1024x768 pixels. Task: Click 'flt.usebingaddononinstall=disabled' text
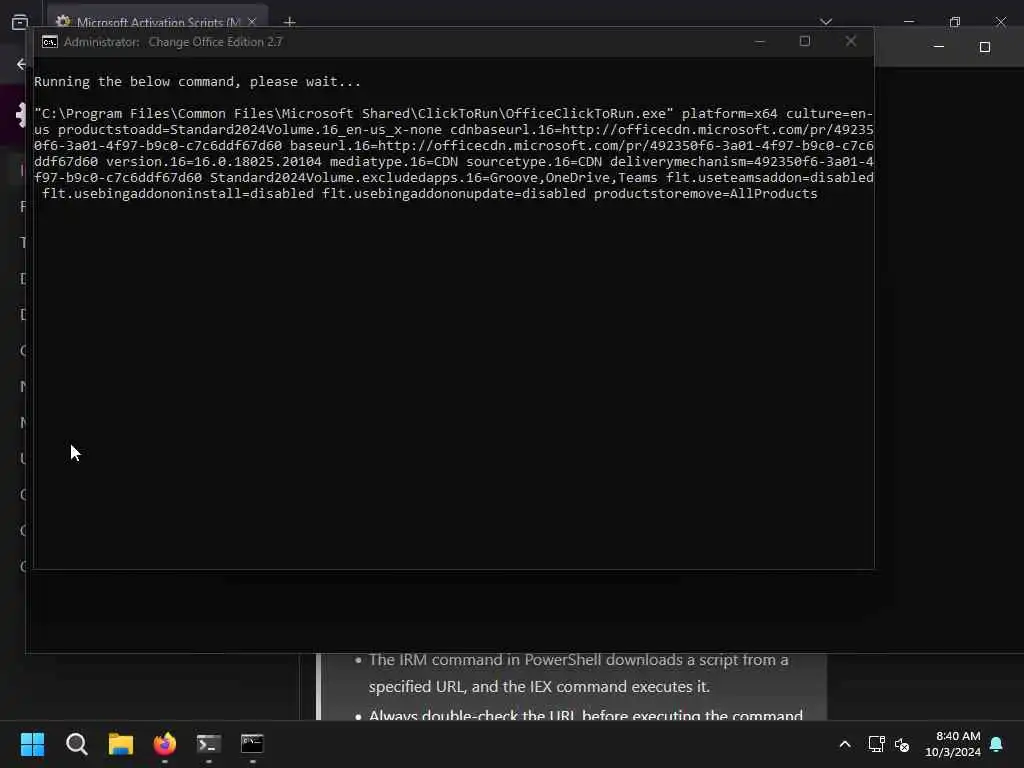178,193
